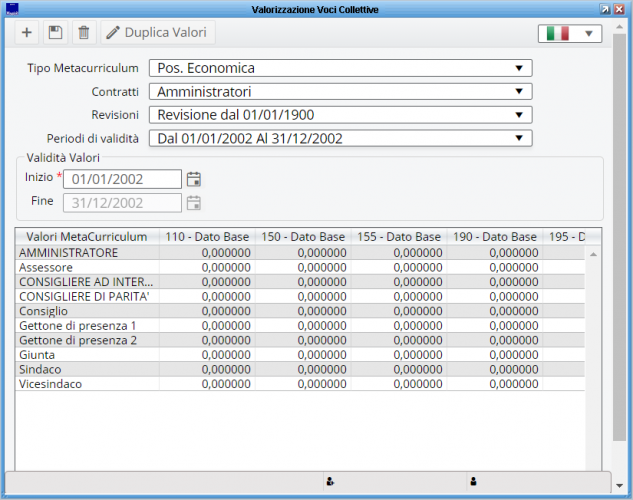633x500 pixels.
Task: Click the application icon in title bar
Action: [x=11, y=9]
